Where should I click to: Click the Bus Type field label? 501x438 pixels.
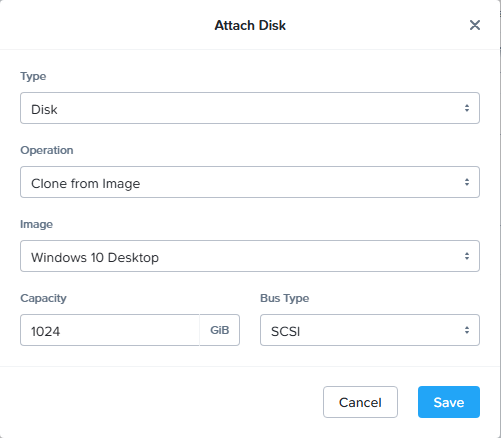tap(285, 298)
